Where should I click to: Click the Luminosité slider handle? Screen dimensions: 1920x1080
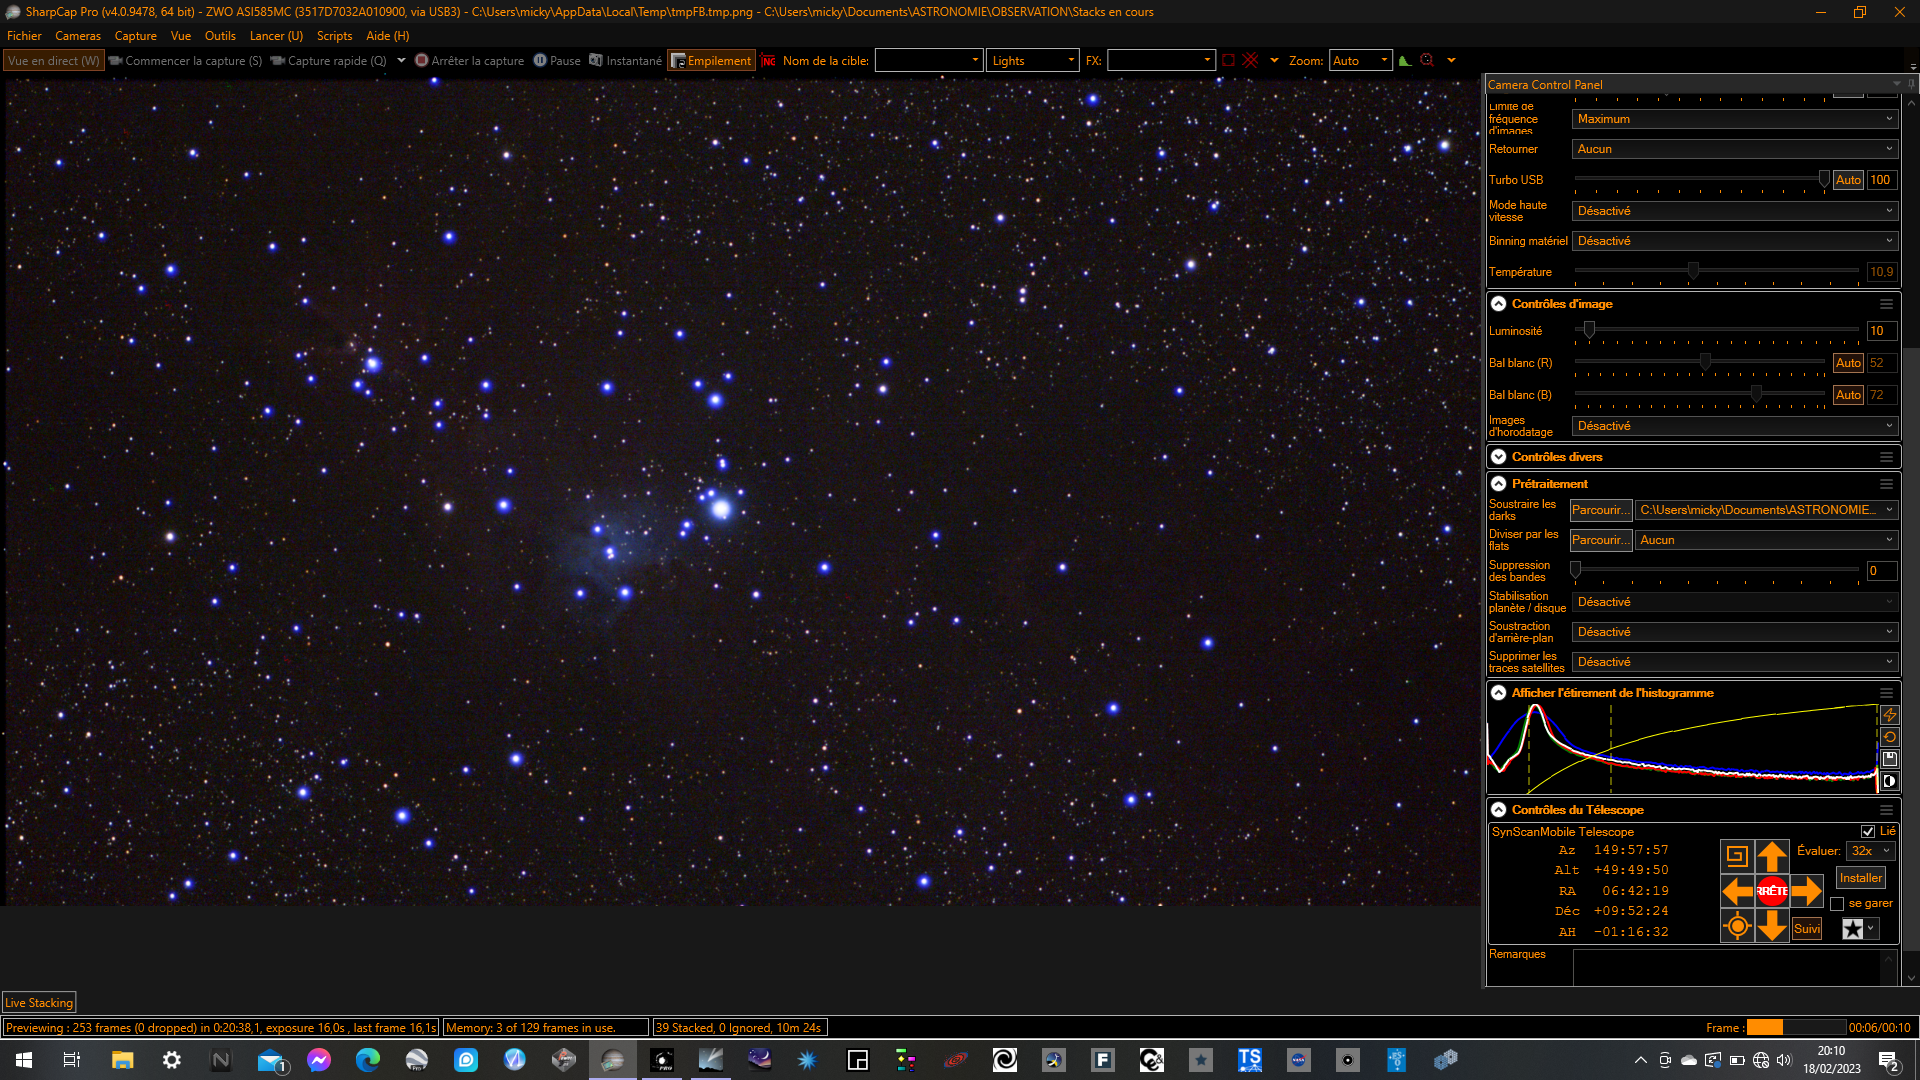[1589, 330]
